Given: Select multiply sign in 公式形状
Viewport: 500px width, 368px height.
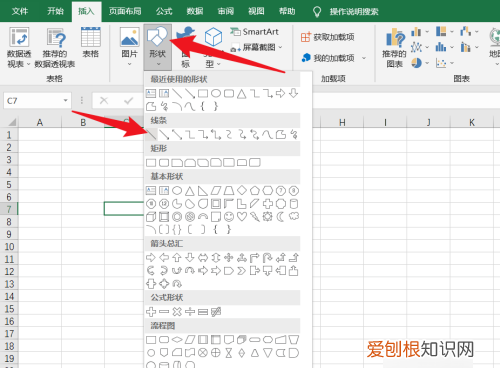Looking at the screenshot, I should coord(177,312).
